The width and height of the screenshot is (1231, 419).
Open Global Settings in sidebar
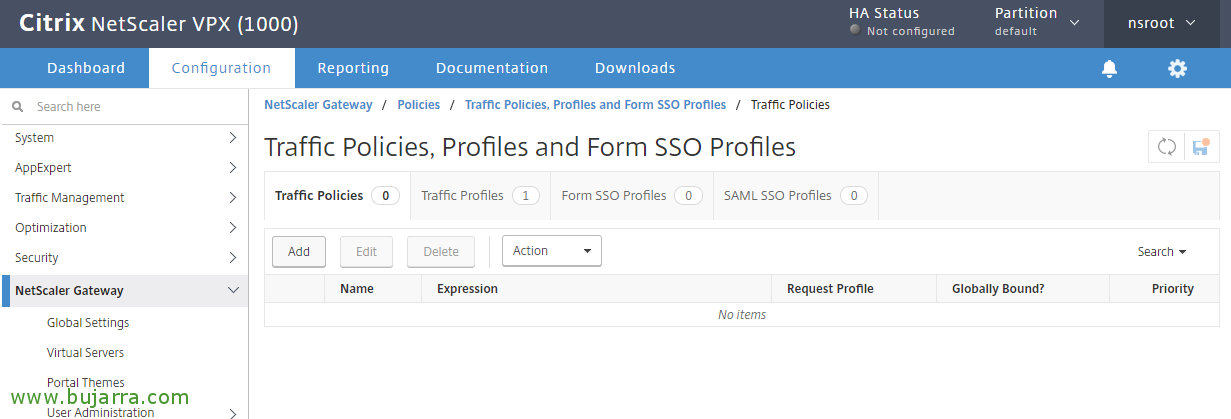(88, 323)
